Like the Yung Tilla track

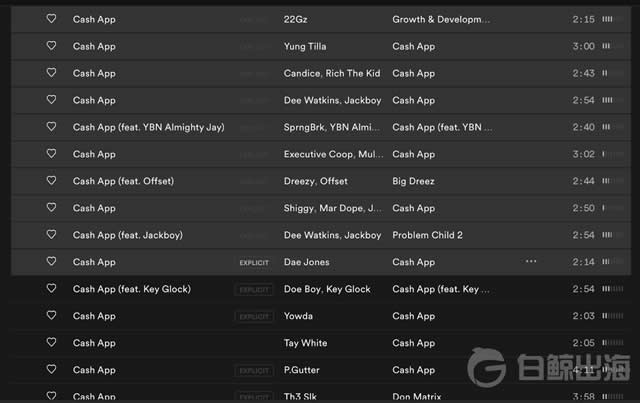[51, 46]
